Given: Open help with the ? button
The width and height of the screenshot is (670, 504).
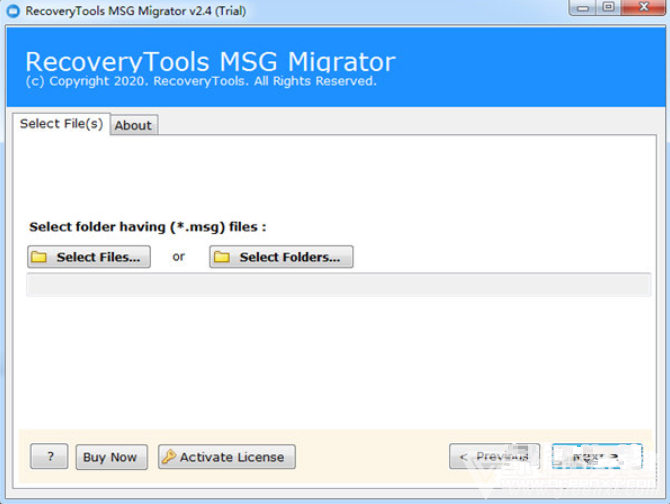Looking at the screenshot, I should [x=49, y=456].
